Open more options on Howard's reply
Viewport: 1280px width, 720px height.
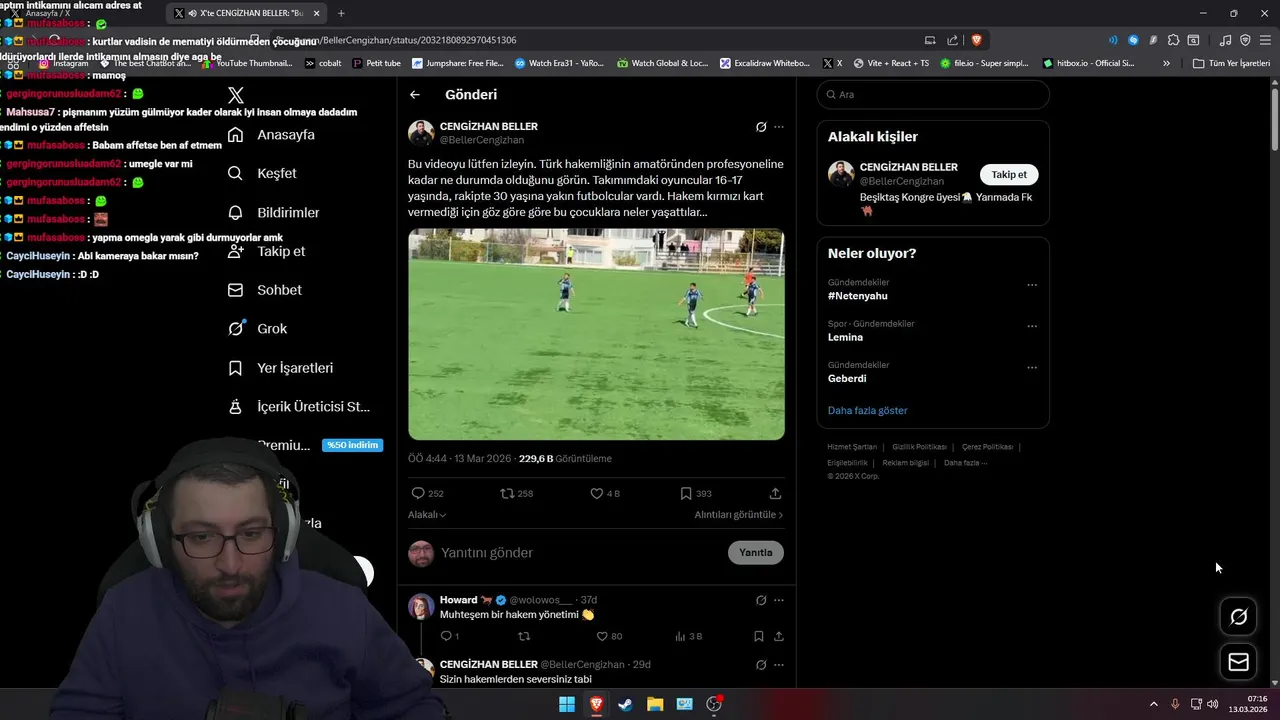coord(779,600)
